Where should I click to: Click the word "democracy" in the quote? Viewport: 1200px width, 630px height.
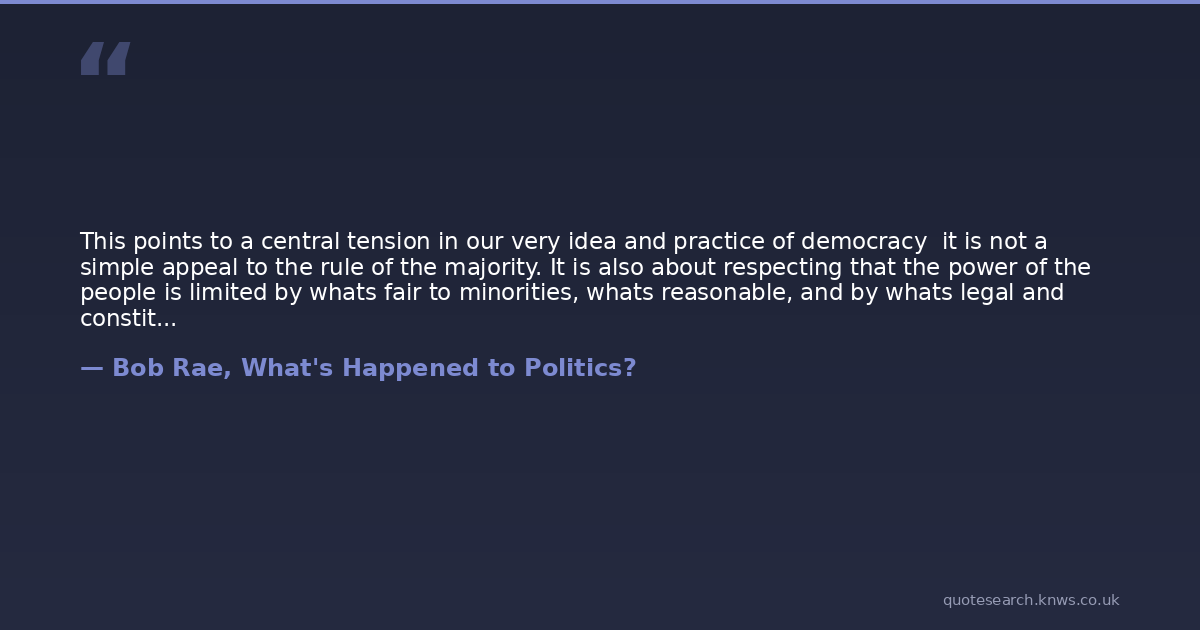(863, 242)
